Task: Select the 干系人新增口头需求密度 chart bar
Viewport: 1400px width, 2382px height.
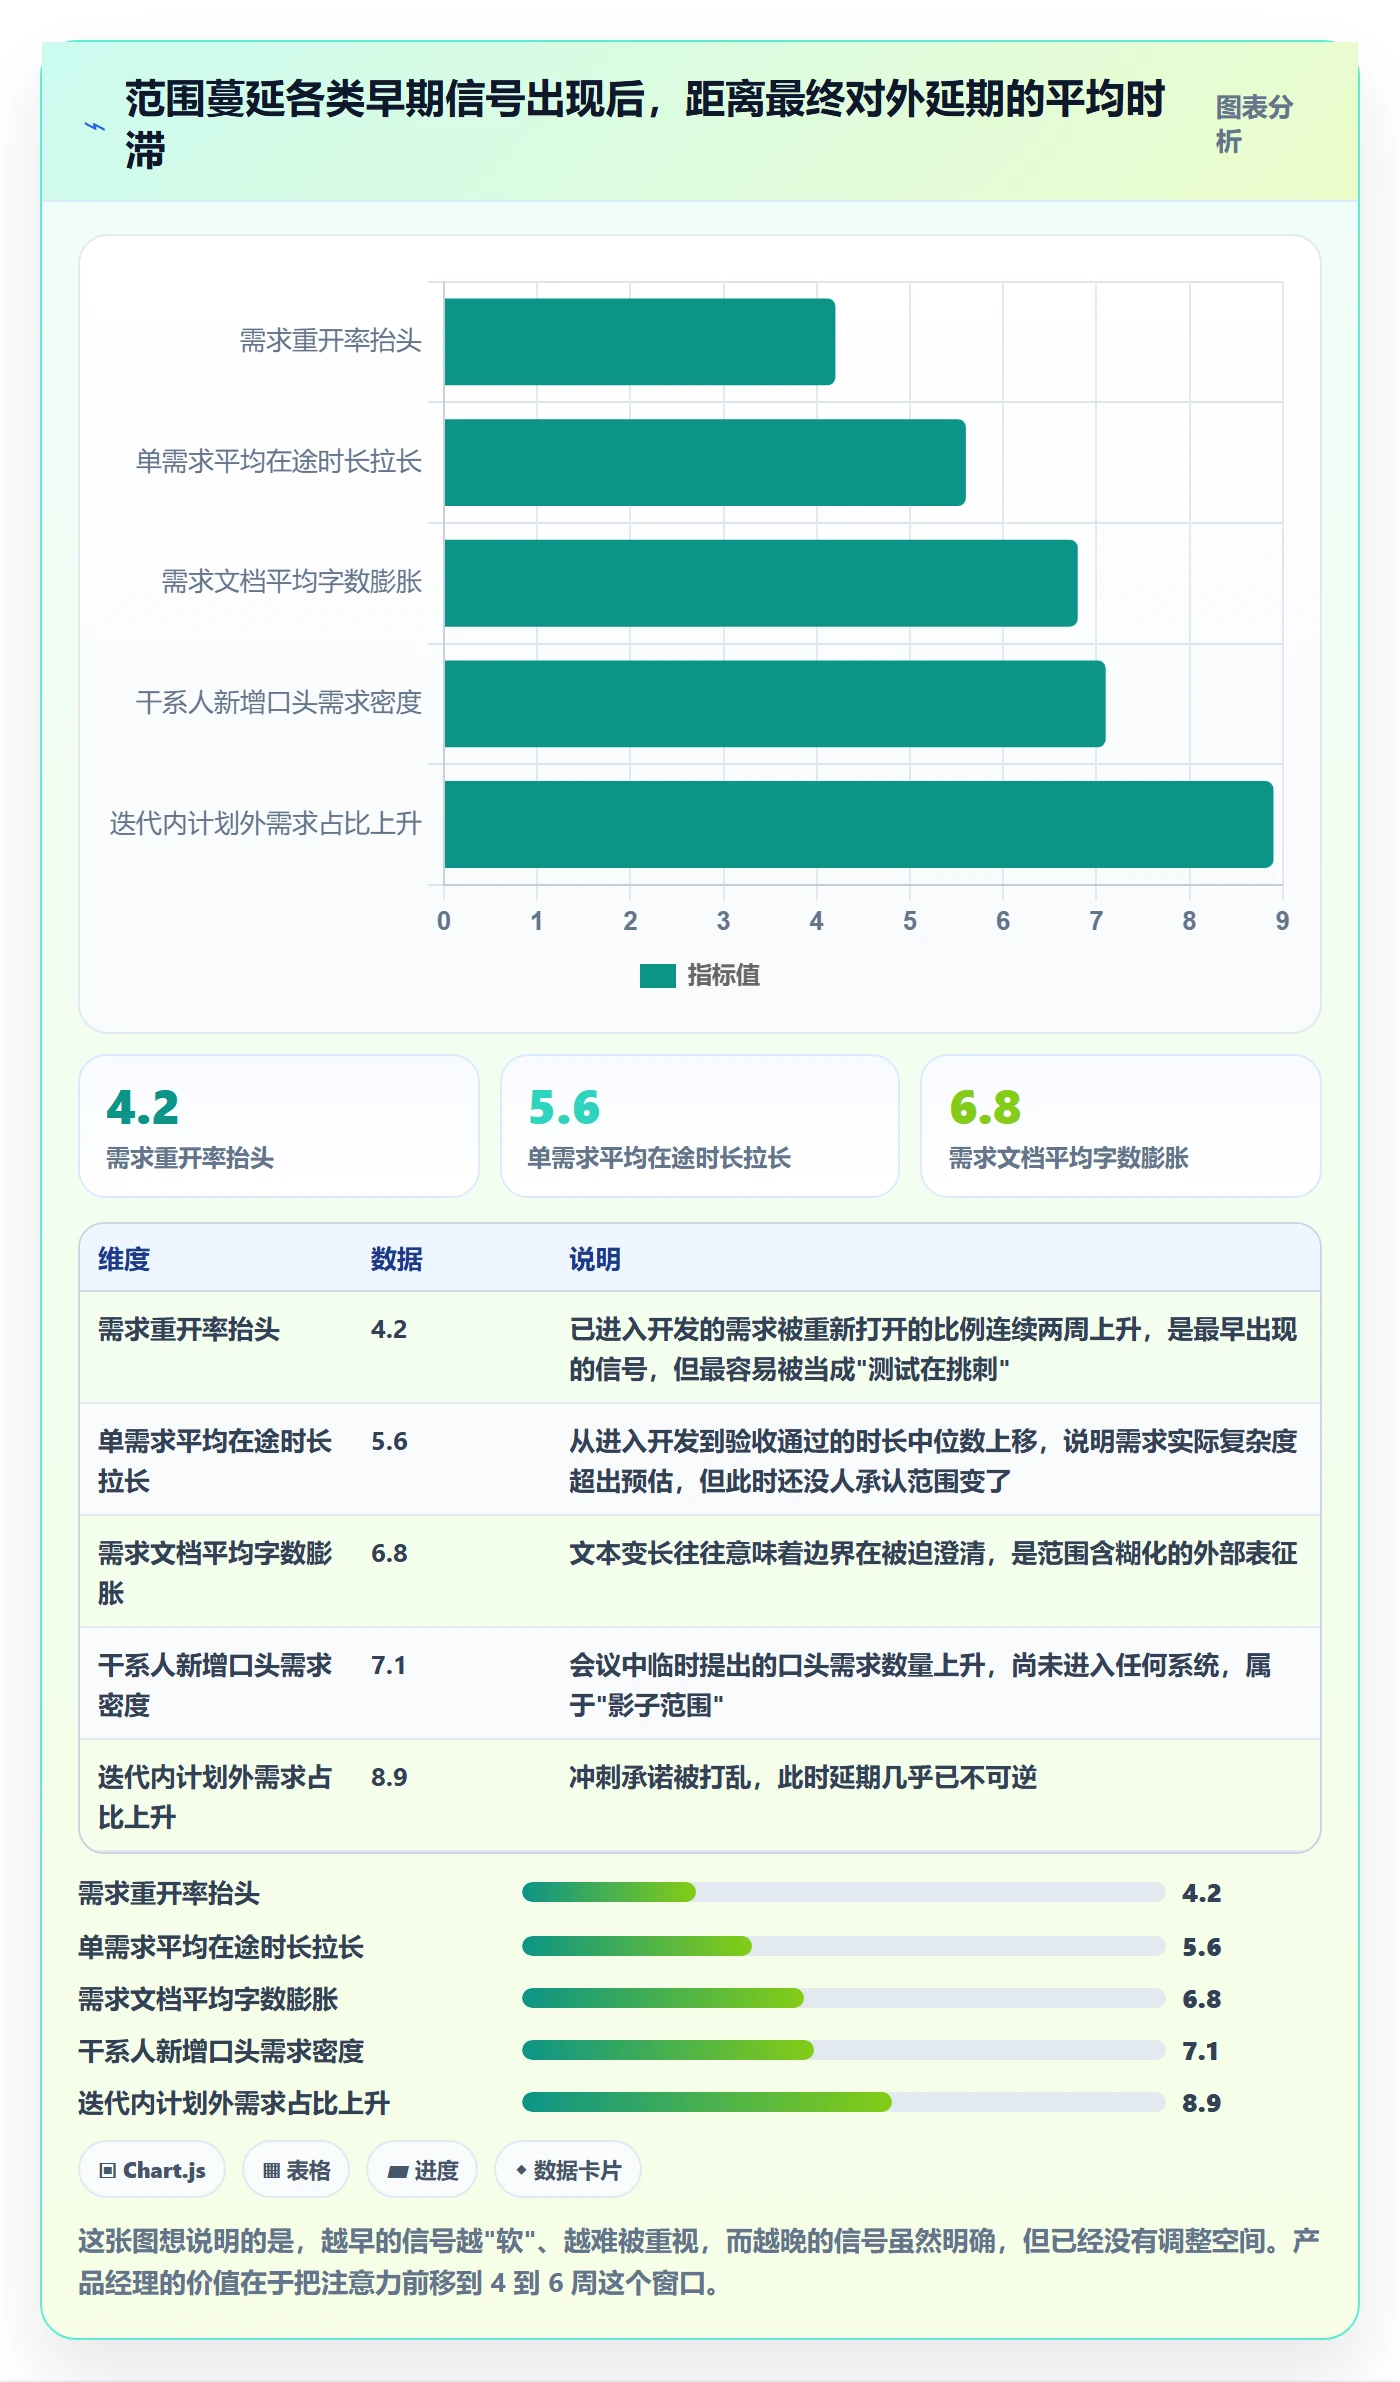Action: [x=774, y=704]
